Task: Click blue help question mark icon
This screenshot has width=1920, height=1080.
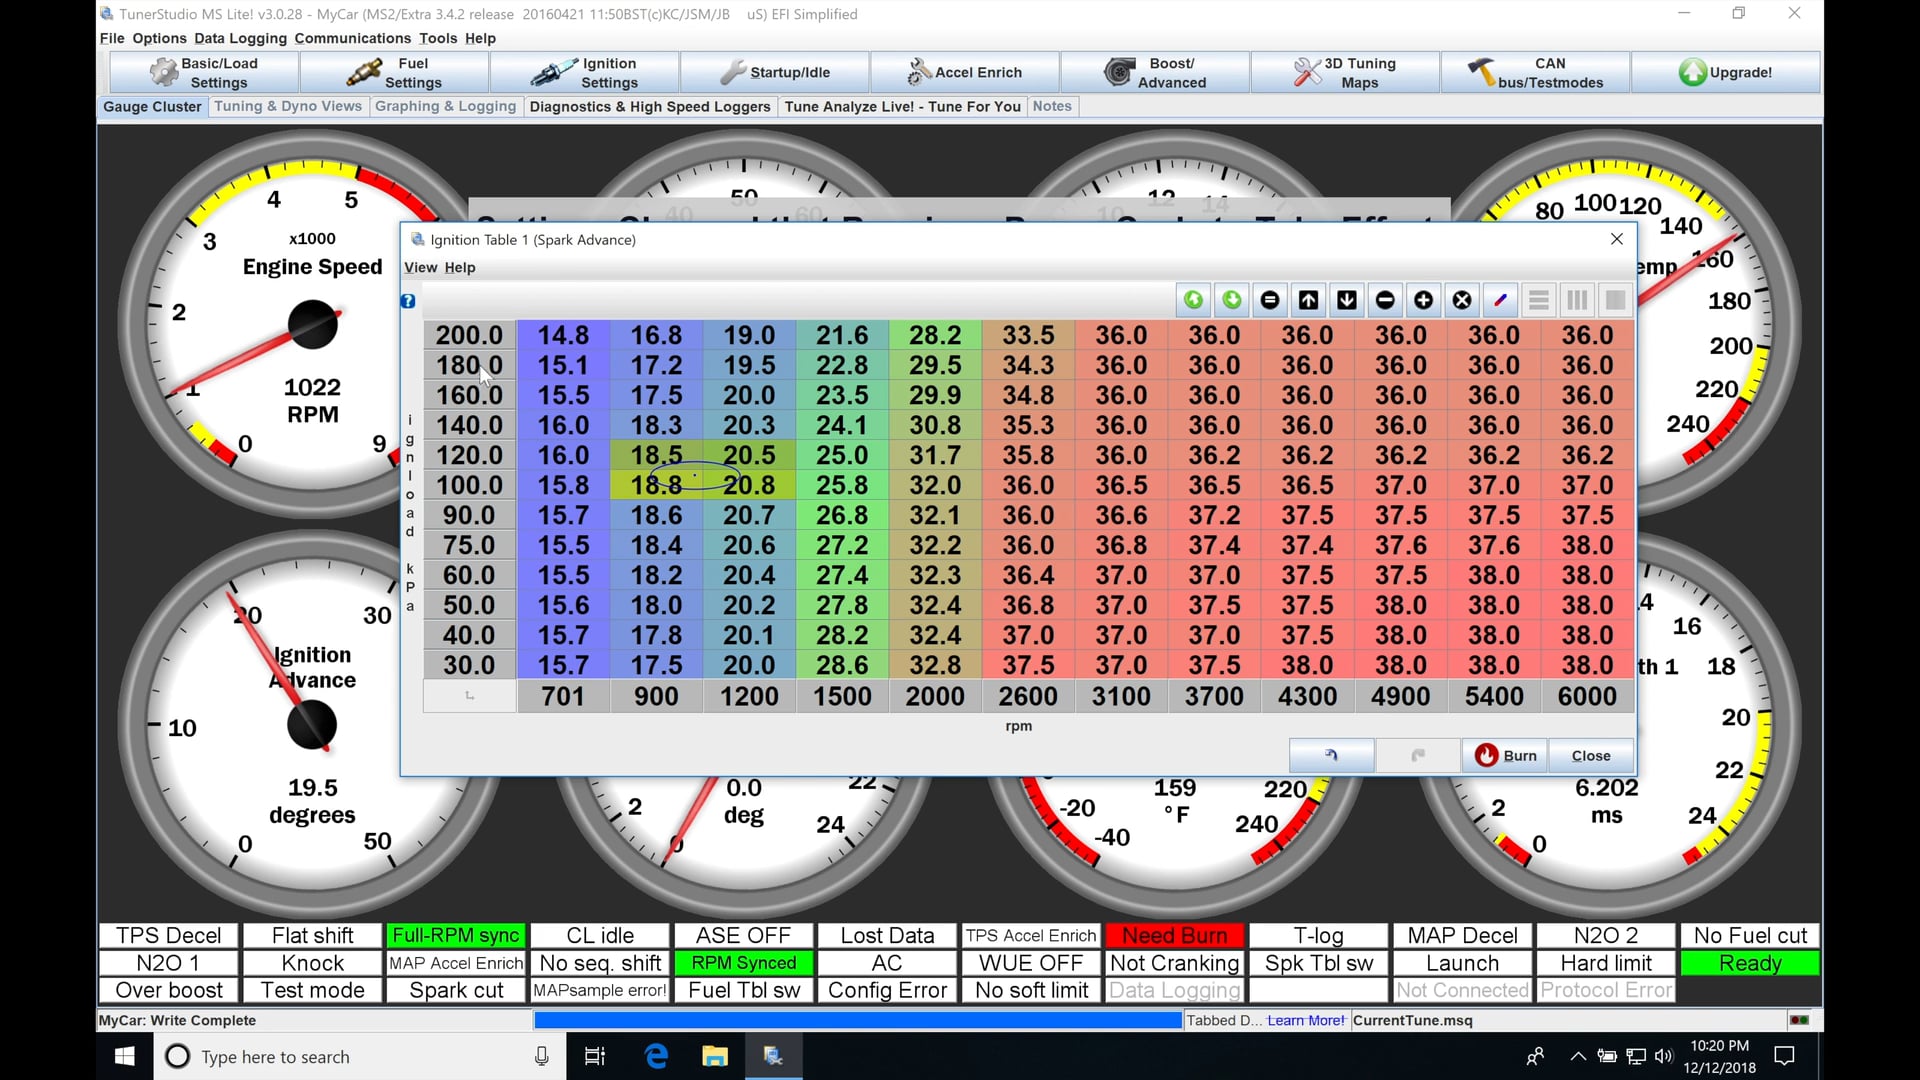Action: click(408, 301)
